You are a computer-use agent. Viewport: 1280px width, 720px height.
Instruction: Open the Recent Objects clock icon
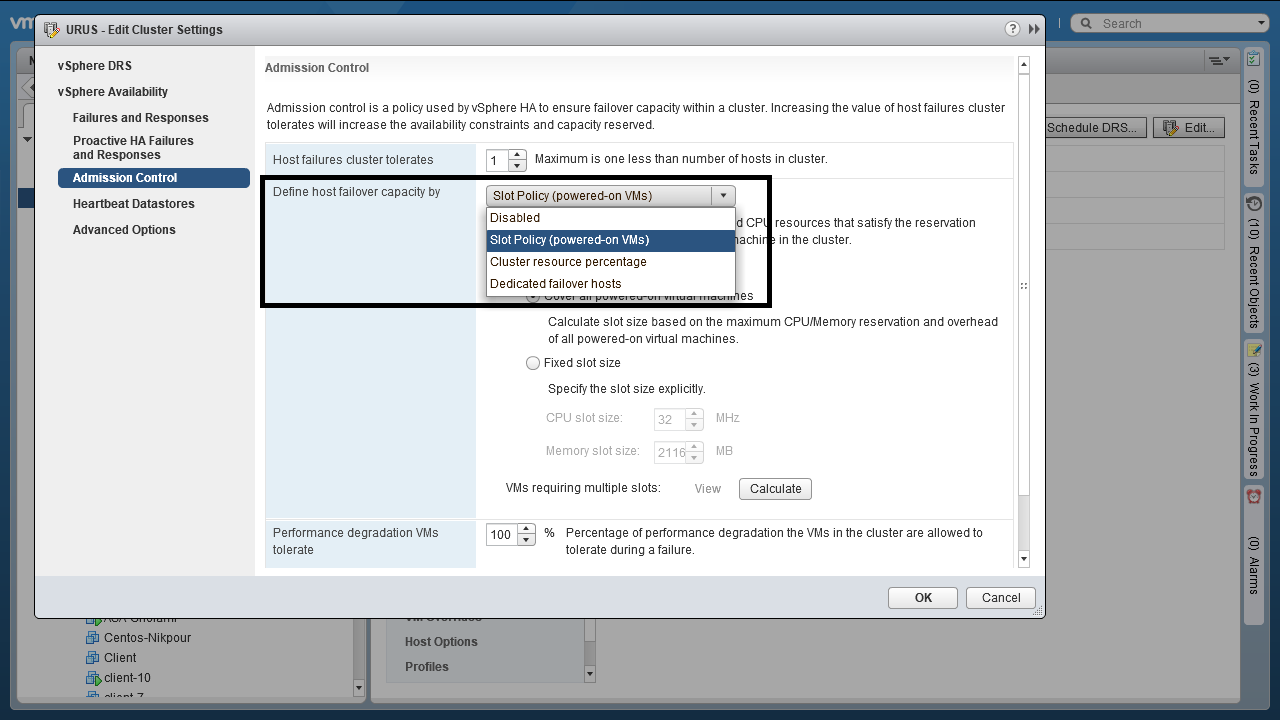click(1254, 204)
